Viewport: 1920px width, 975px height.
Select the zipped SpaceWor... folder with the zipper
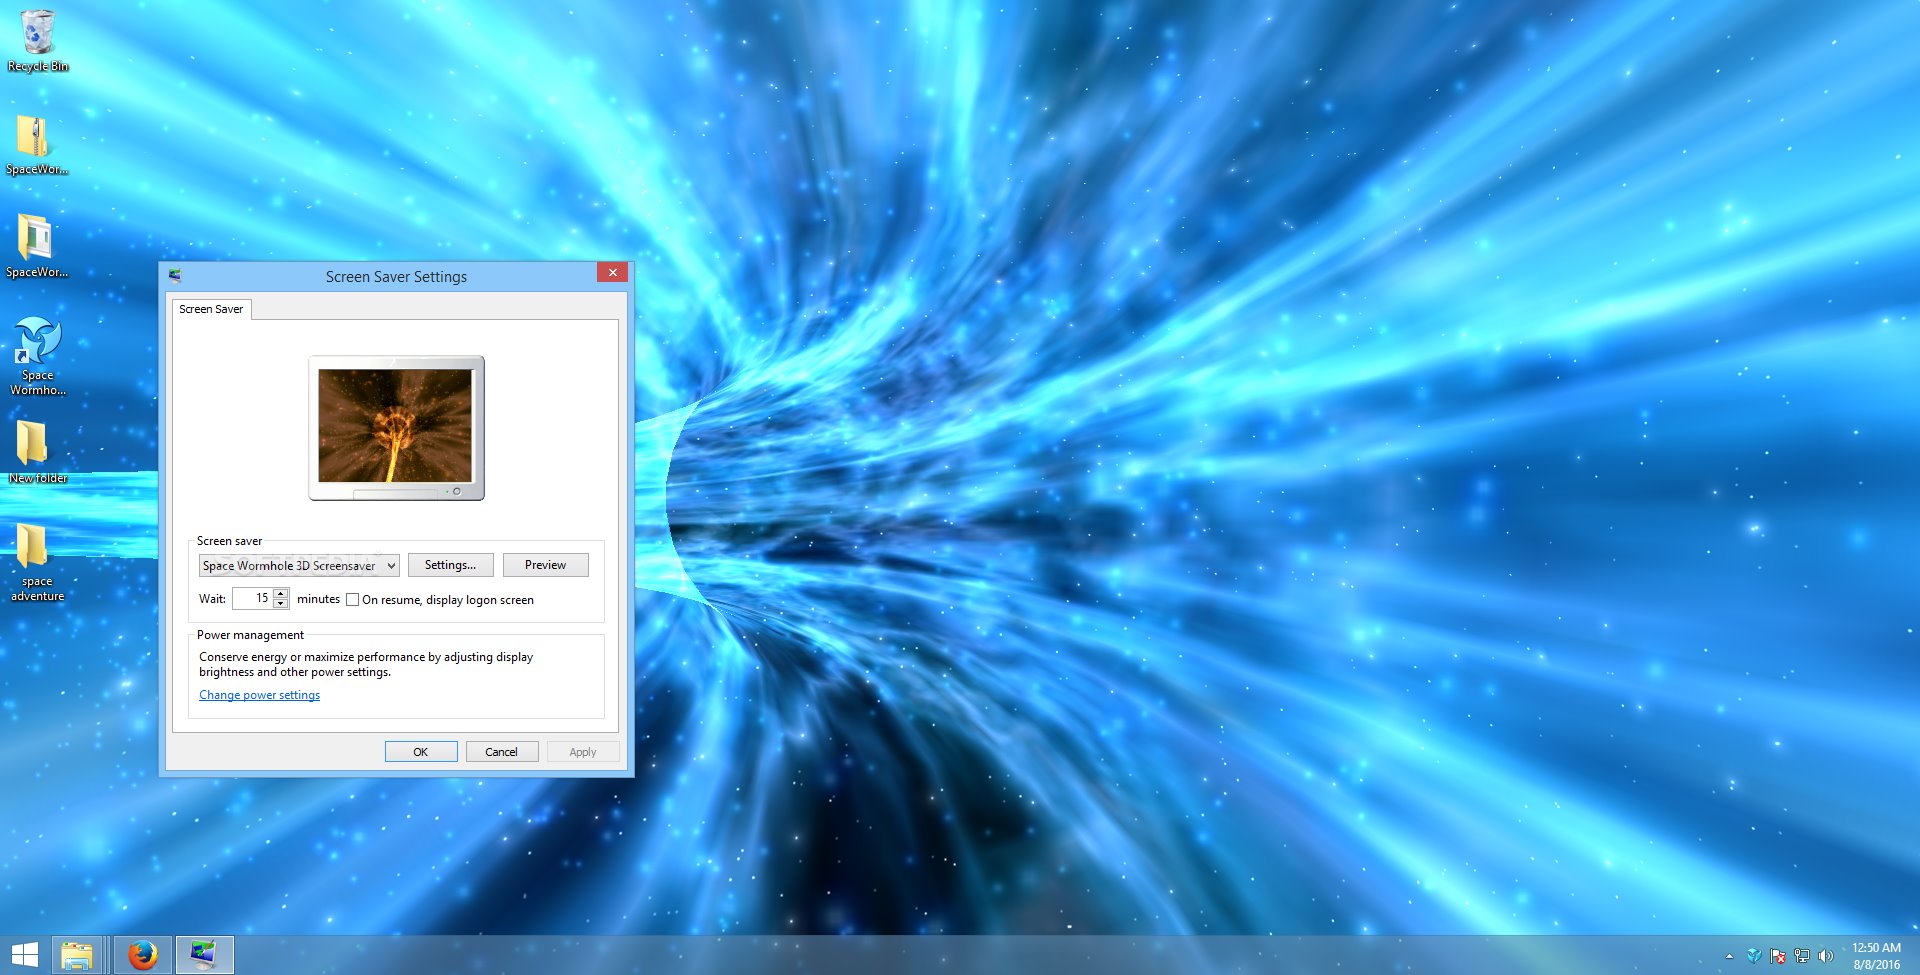coord(37,144)
